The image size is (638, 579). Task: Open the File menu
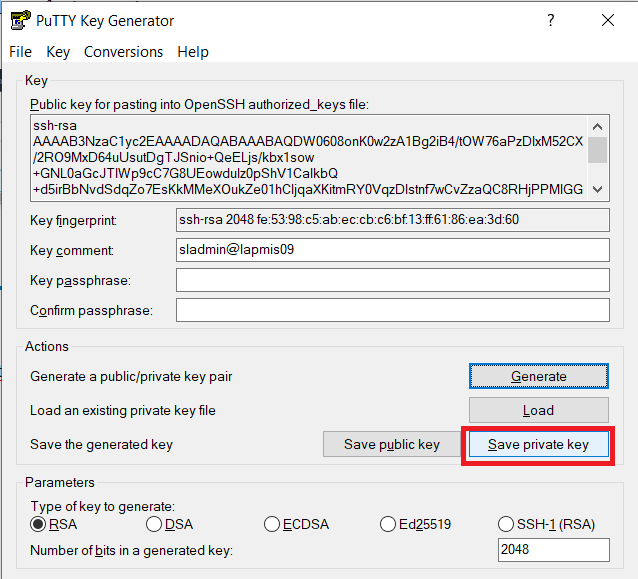click(x=20, y=52)
